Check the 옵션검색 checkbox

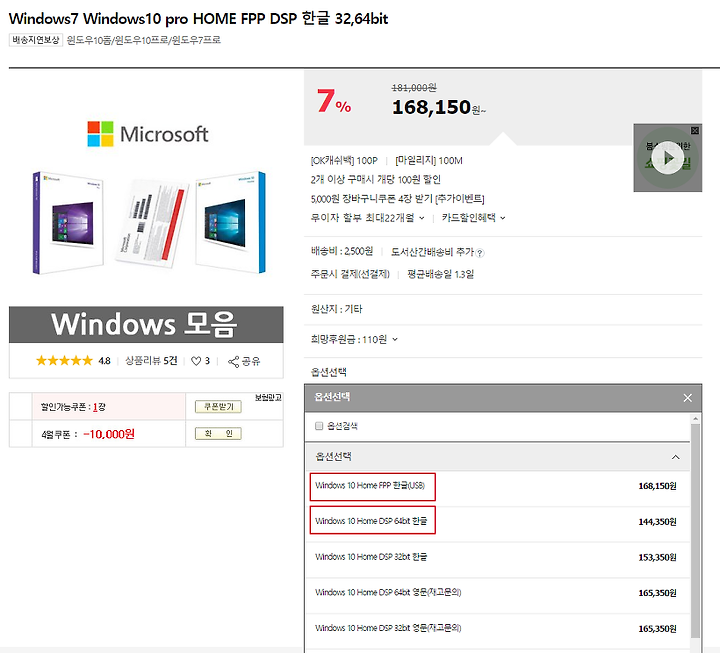click(319, 426)
